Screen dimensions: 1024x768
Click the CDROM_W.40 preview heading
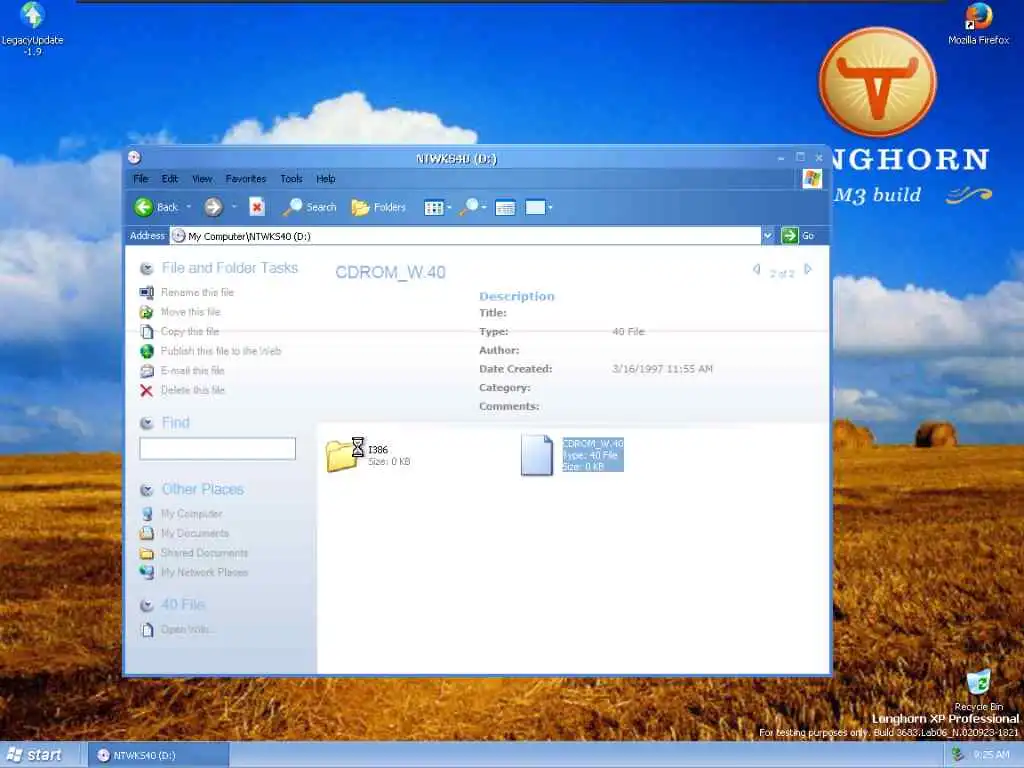coord(391,272)
